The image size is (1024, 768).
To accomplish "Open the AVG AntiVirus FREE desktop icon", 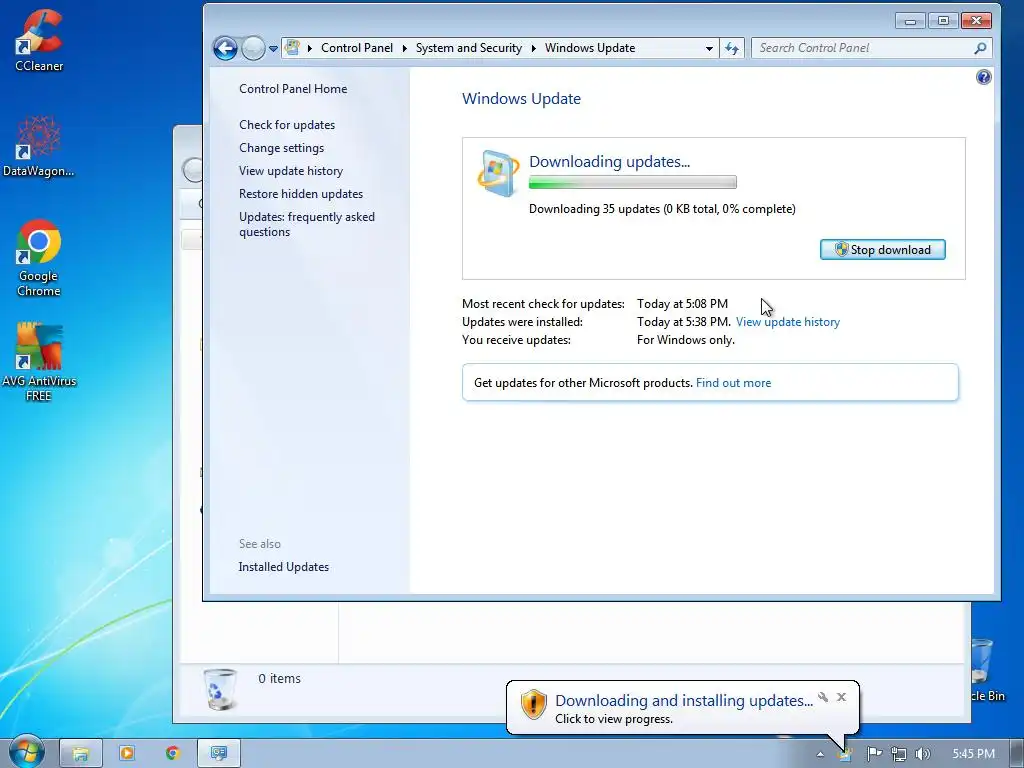I will tap(39, 362).
